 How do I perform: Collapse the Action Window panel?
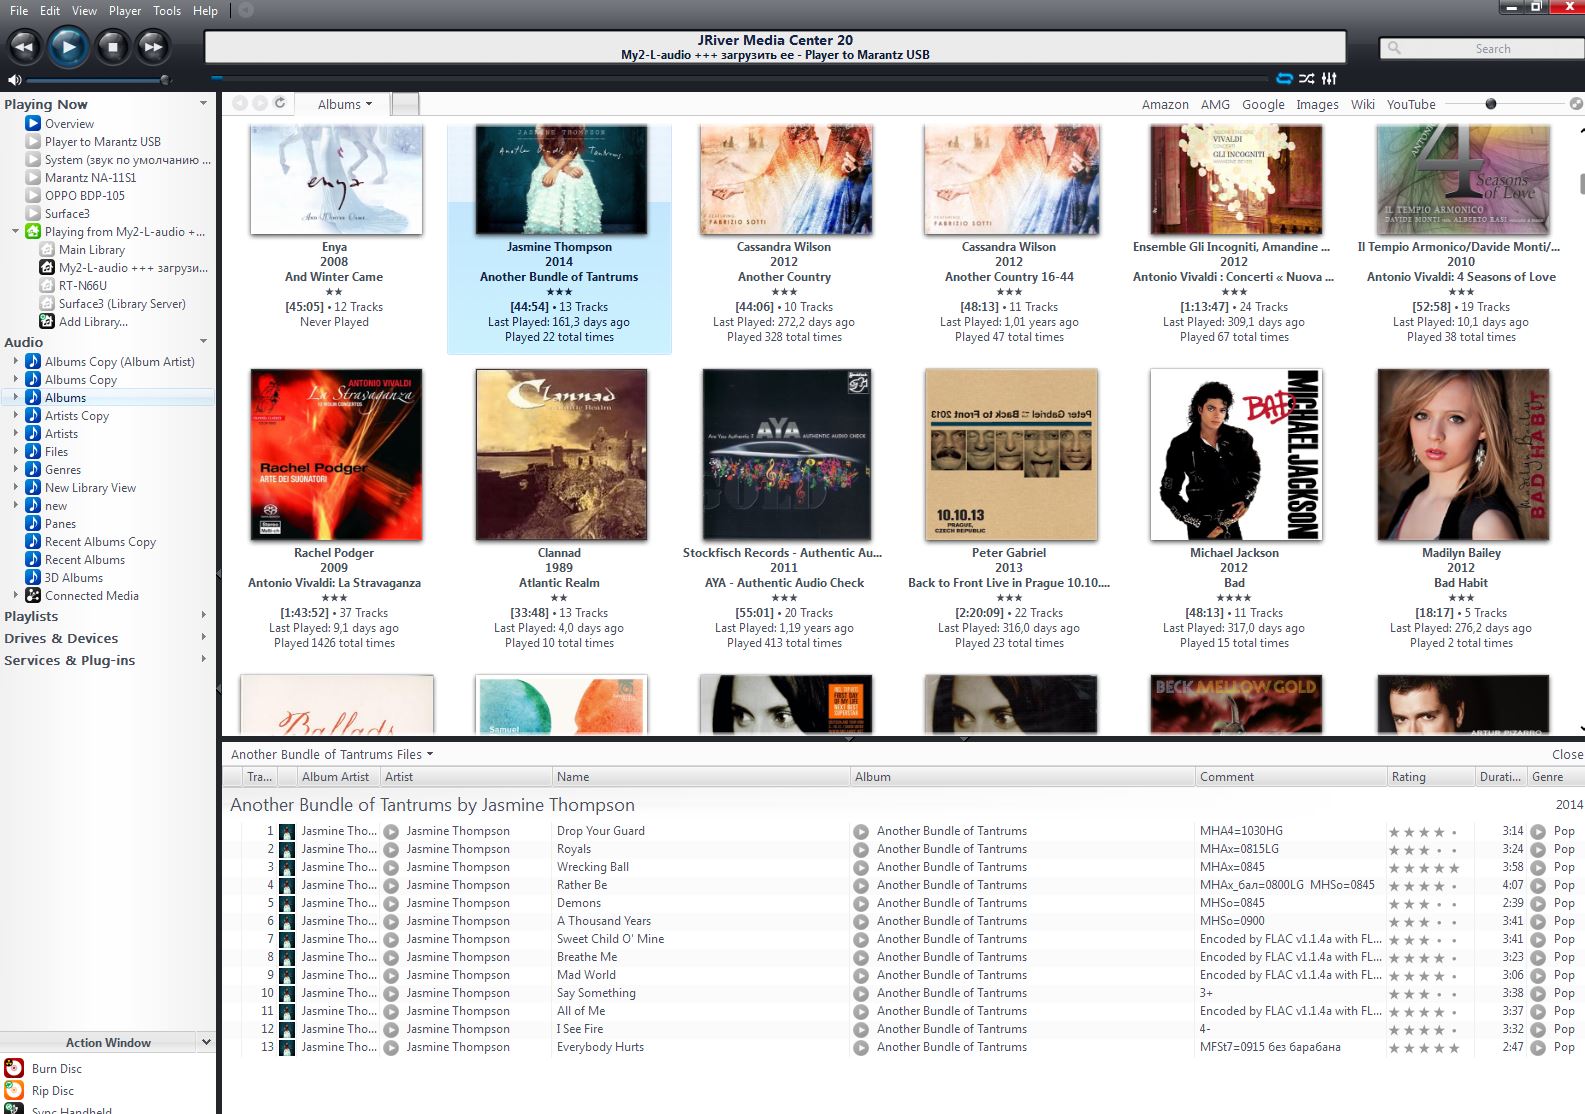pyautogui.click(x=206, y=1042)
